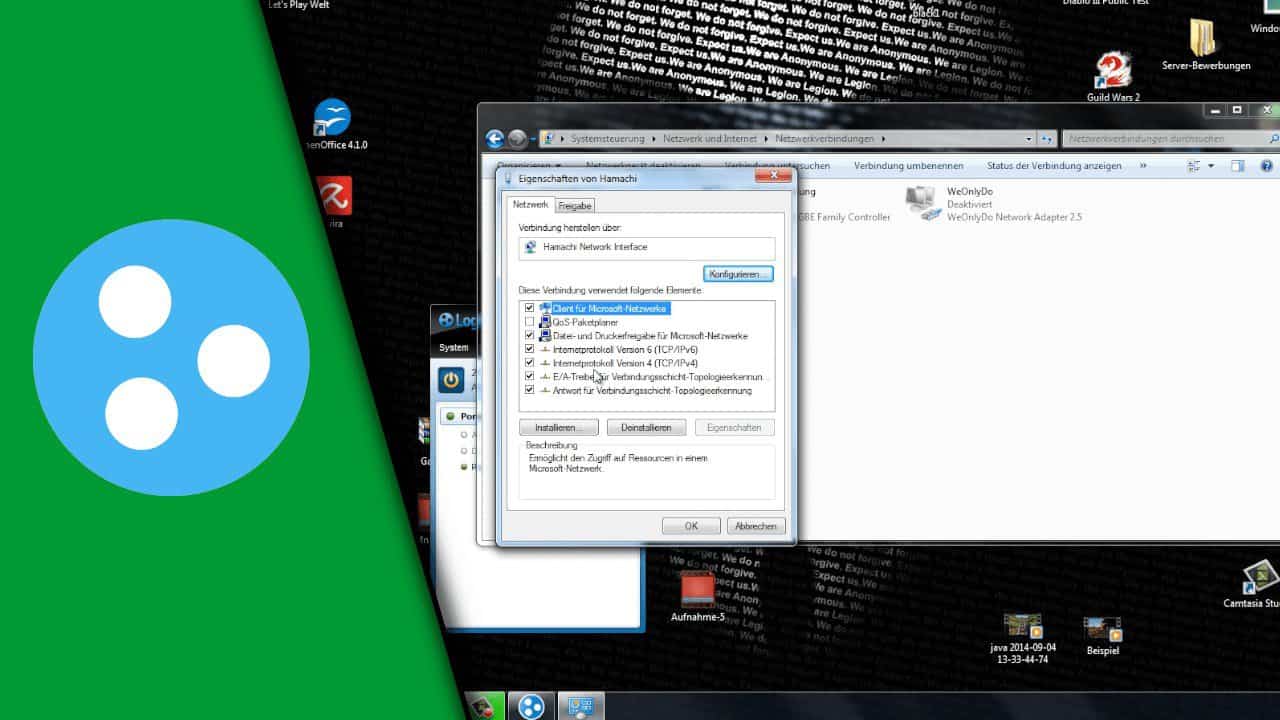Open help in the Netzwerkverbindungen window
1280x720 pixels.
(x=1266, y=166)
